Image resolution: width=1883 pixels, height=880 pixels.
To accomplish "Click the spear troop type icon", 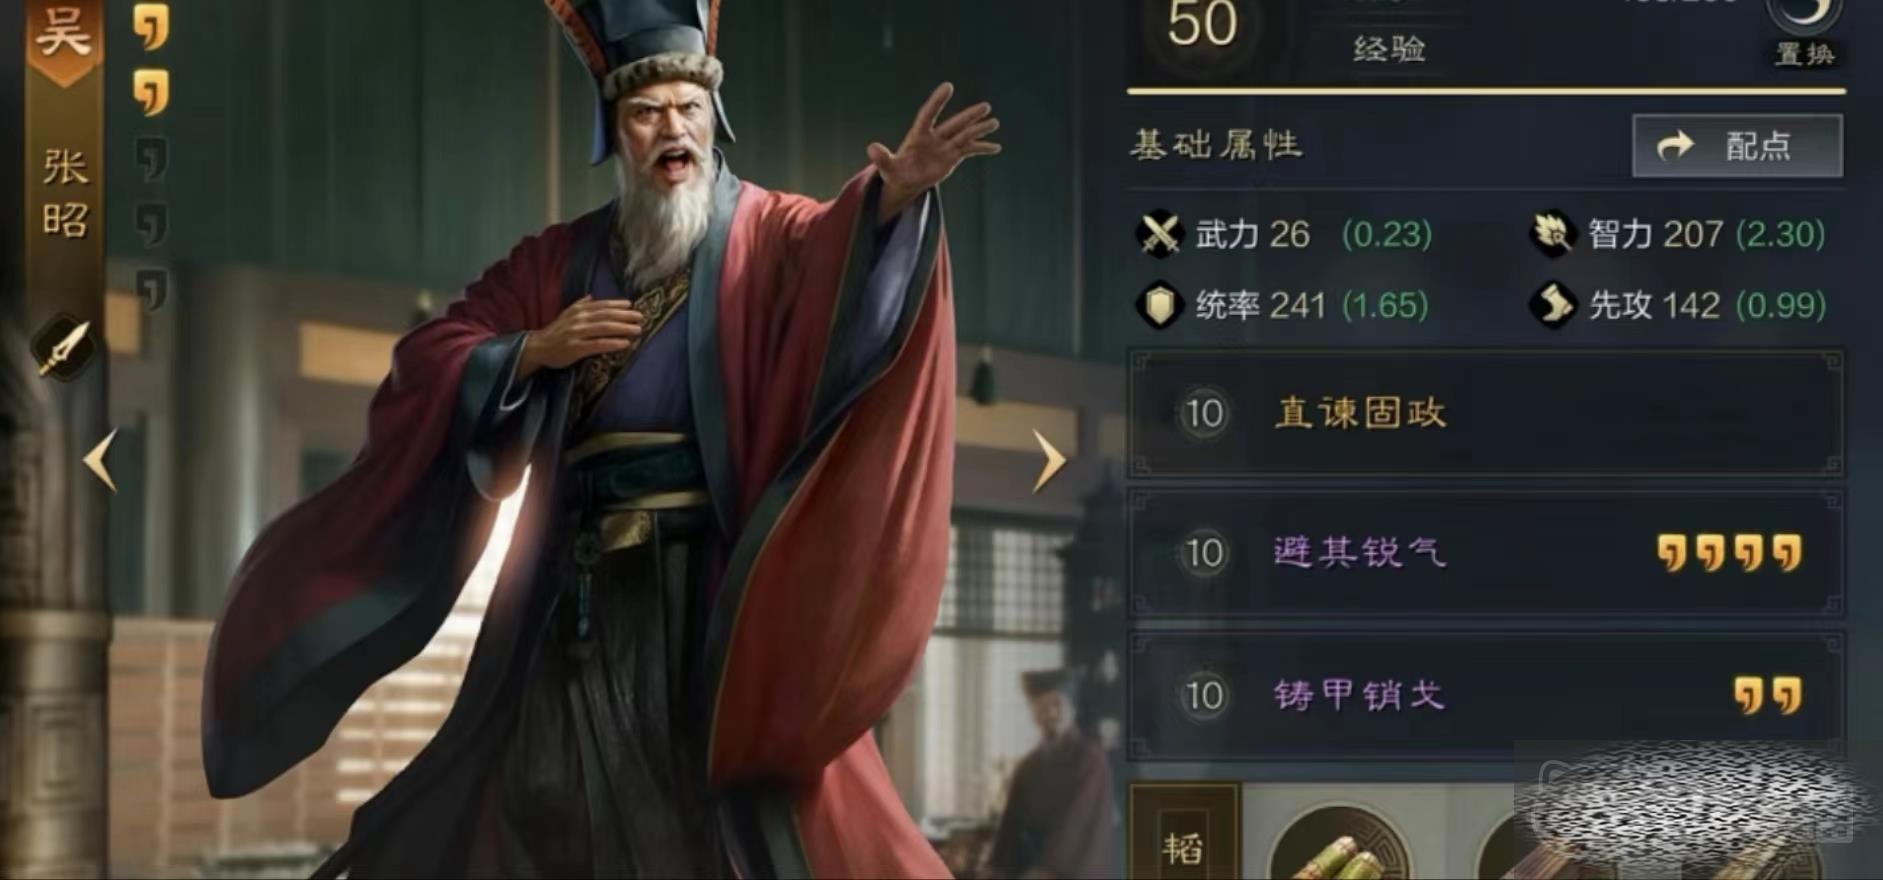I will point(65,347).
